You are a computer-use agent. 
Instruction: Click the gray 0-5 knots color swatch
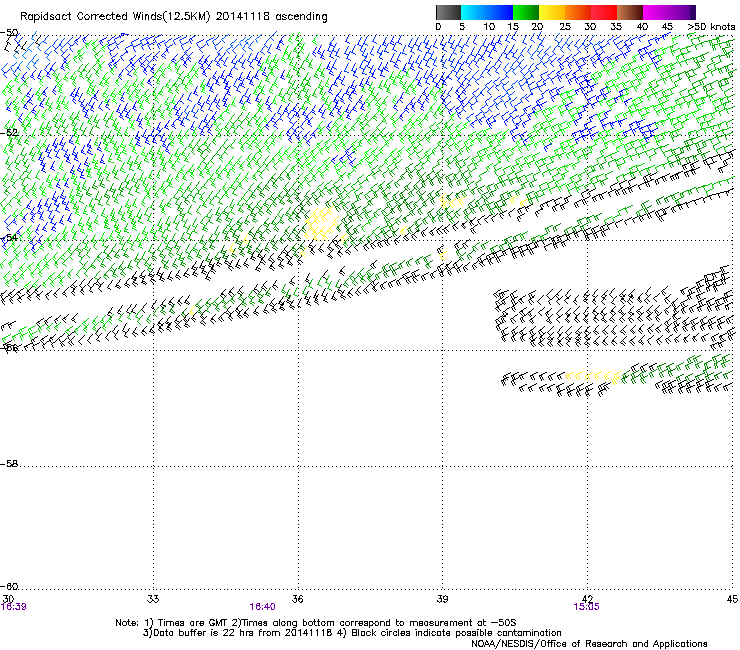tap(448, 12)
